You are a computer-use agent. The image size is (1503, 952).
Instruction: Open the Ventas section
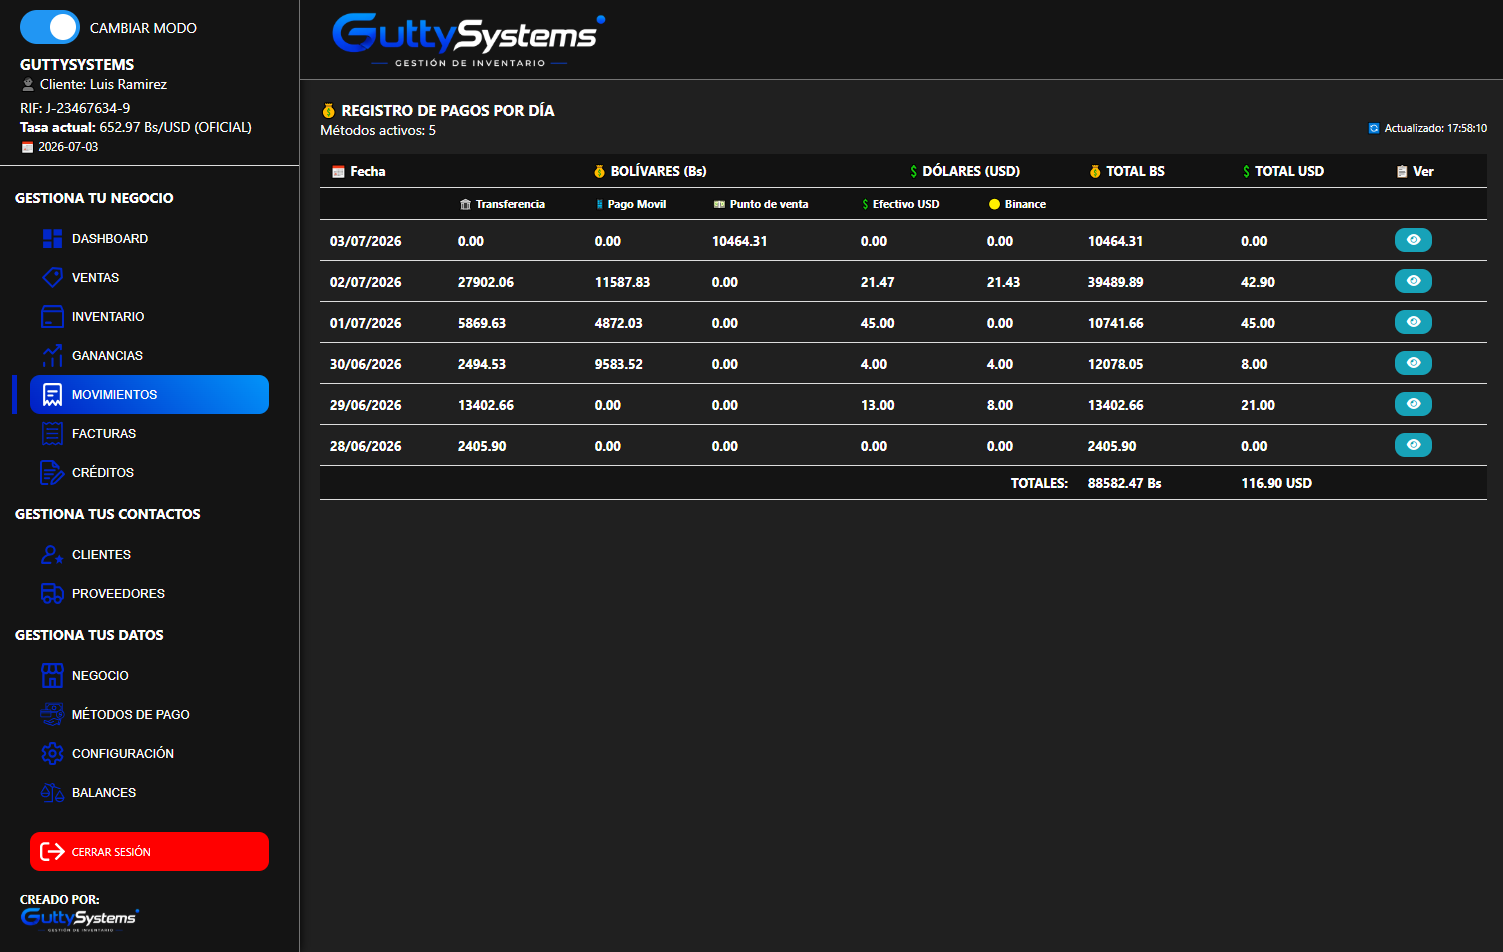[149, 277]
